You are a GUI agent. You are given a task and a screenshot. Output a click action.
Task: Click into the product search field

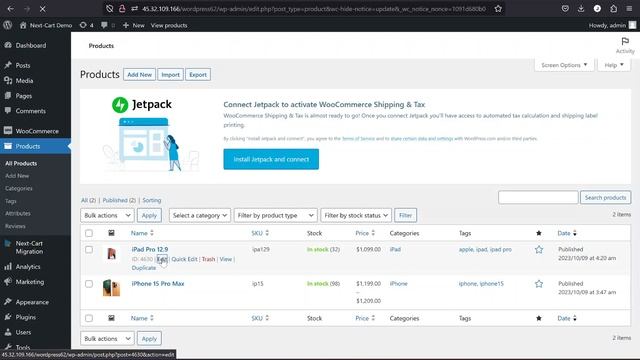tap(538, 198)
